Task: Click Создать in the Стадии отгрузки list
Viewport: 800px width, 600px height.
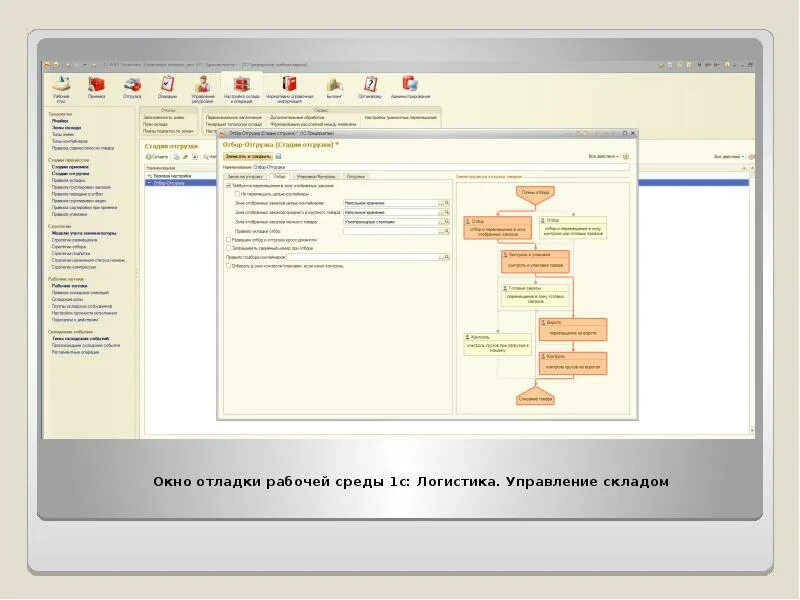Action: (157, 157)
